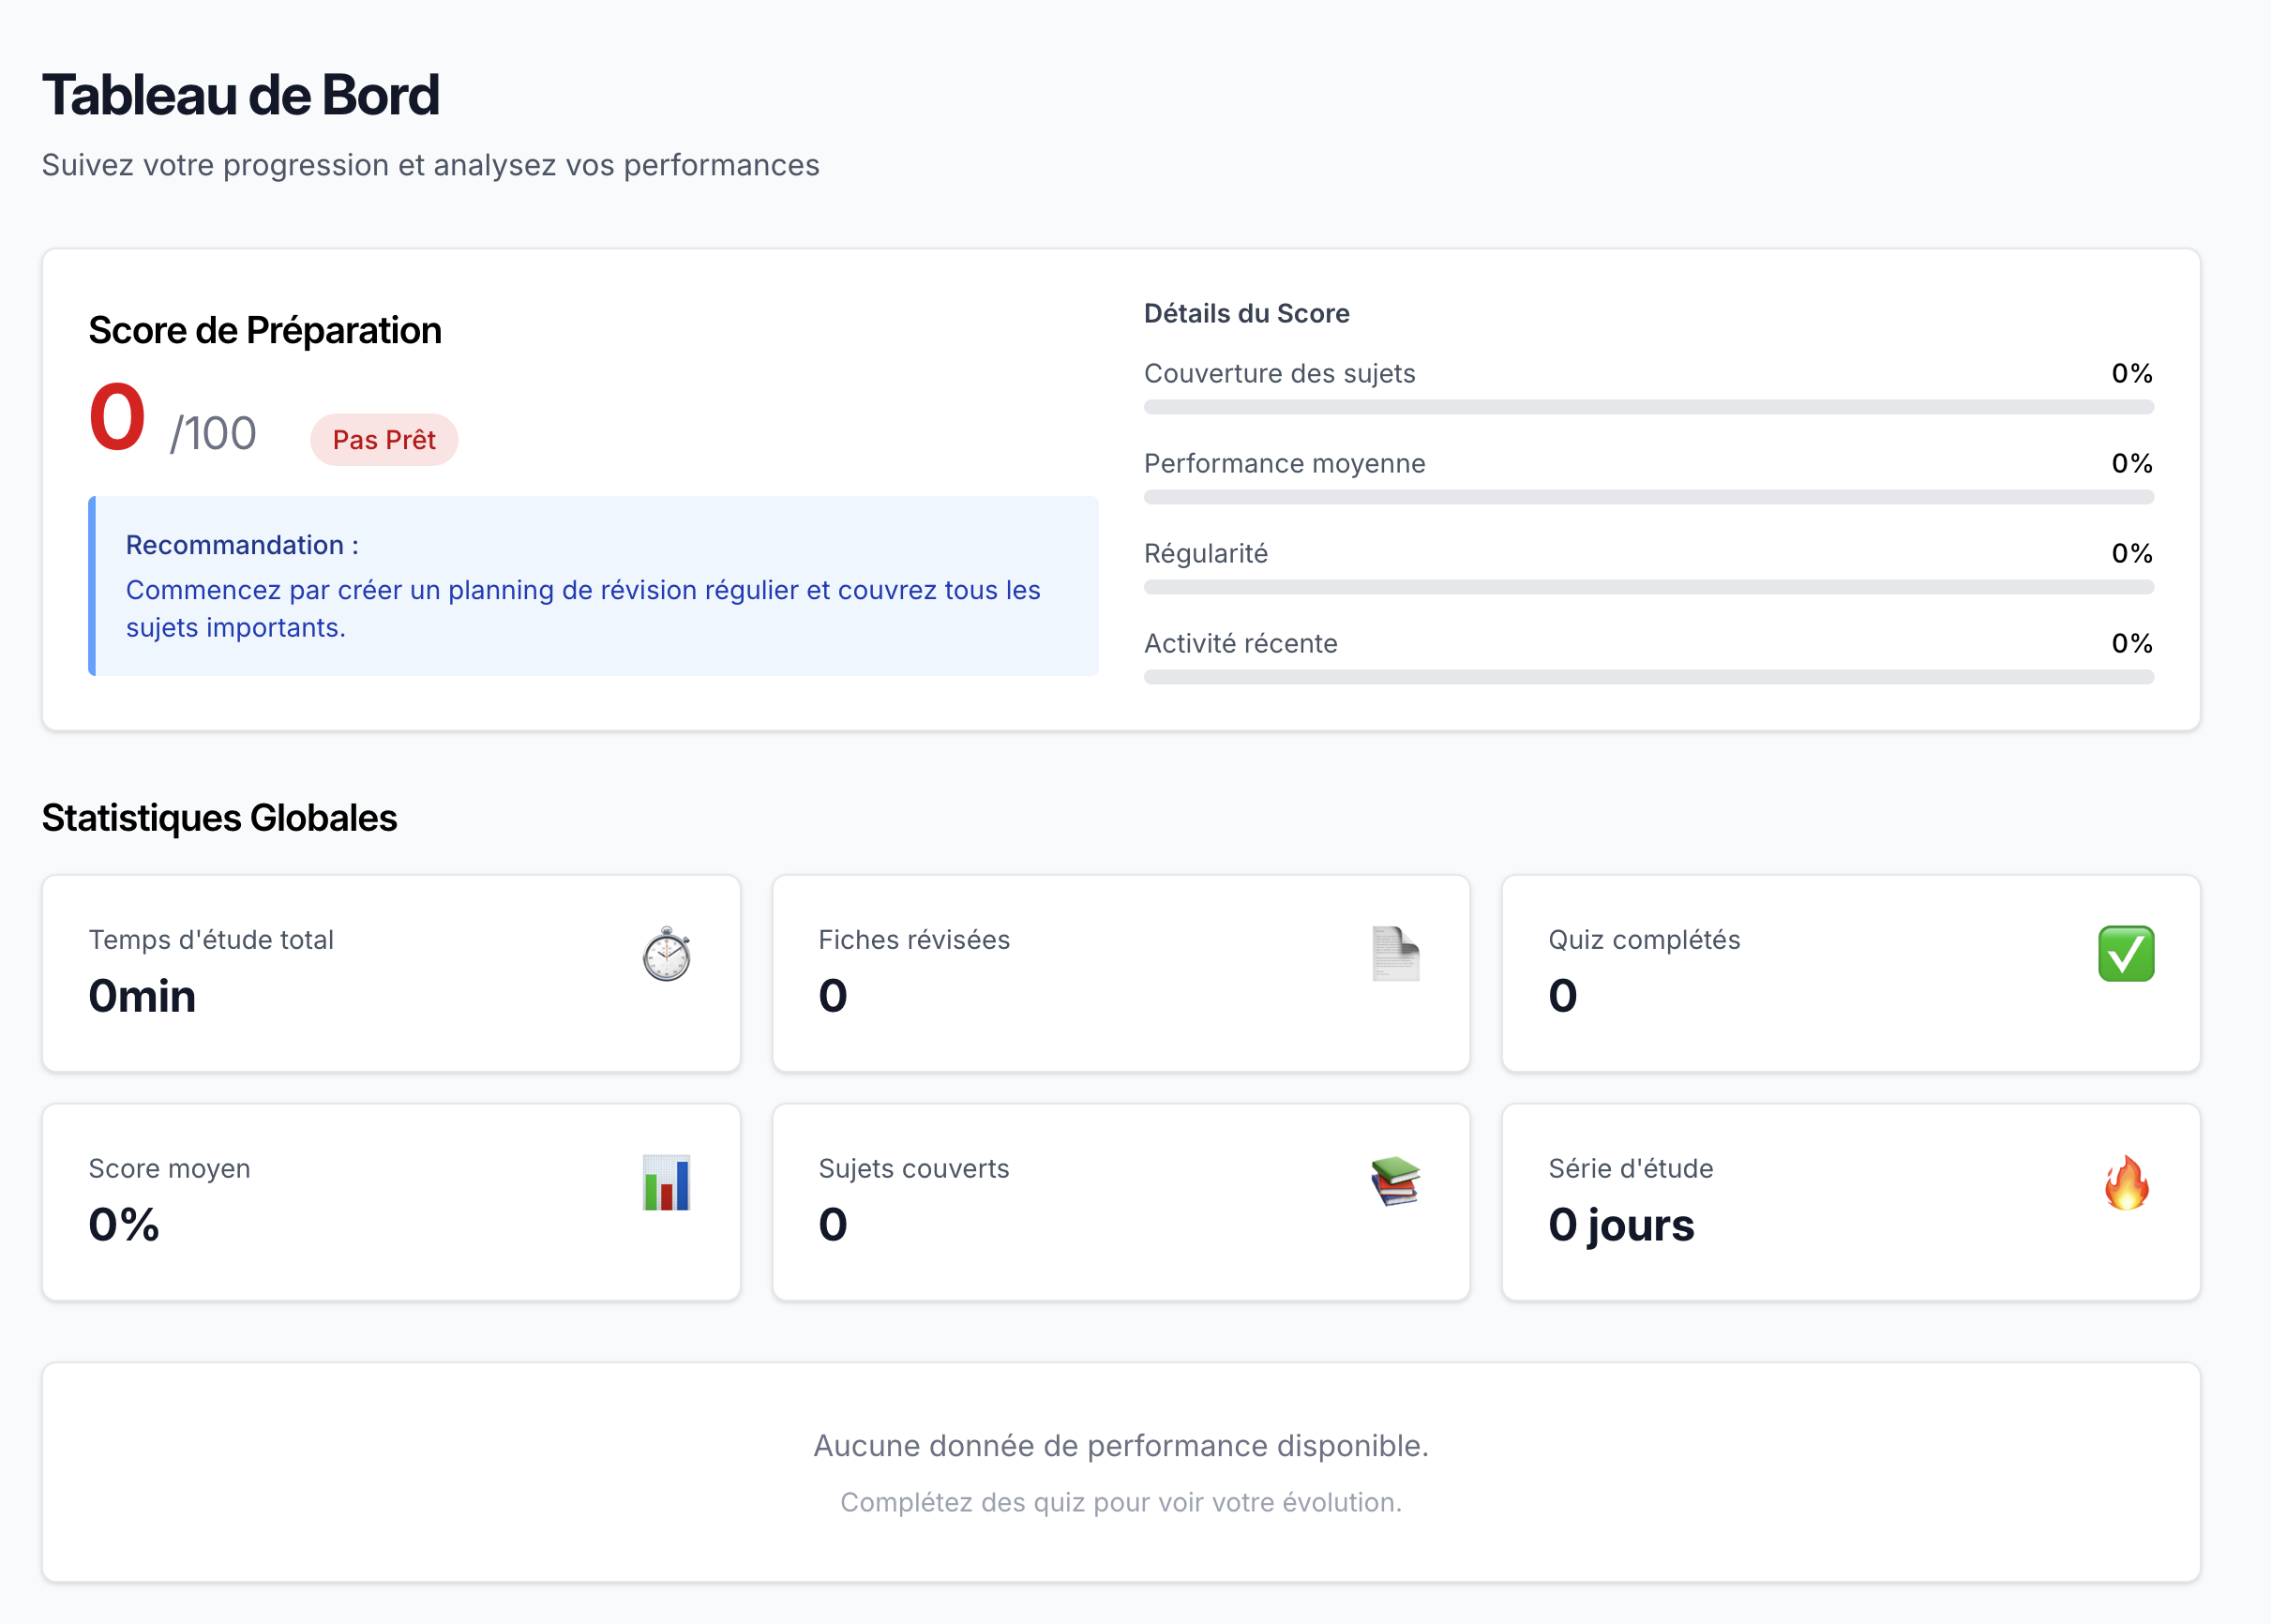Click the flame icon for Série d'étude
The height and width of the screenshot is (1624, 2271).
click(2126, 1183)
